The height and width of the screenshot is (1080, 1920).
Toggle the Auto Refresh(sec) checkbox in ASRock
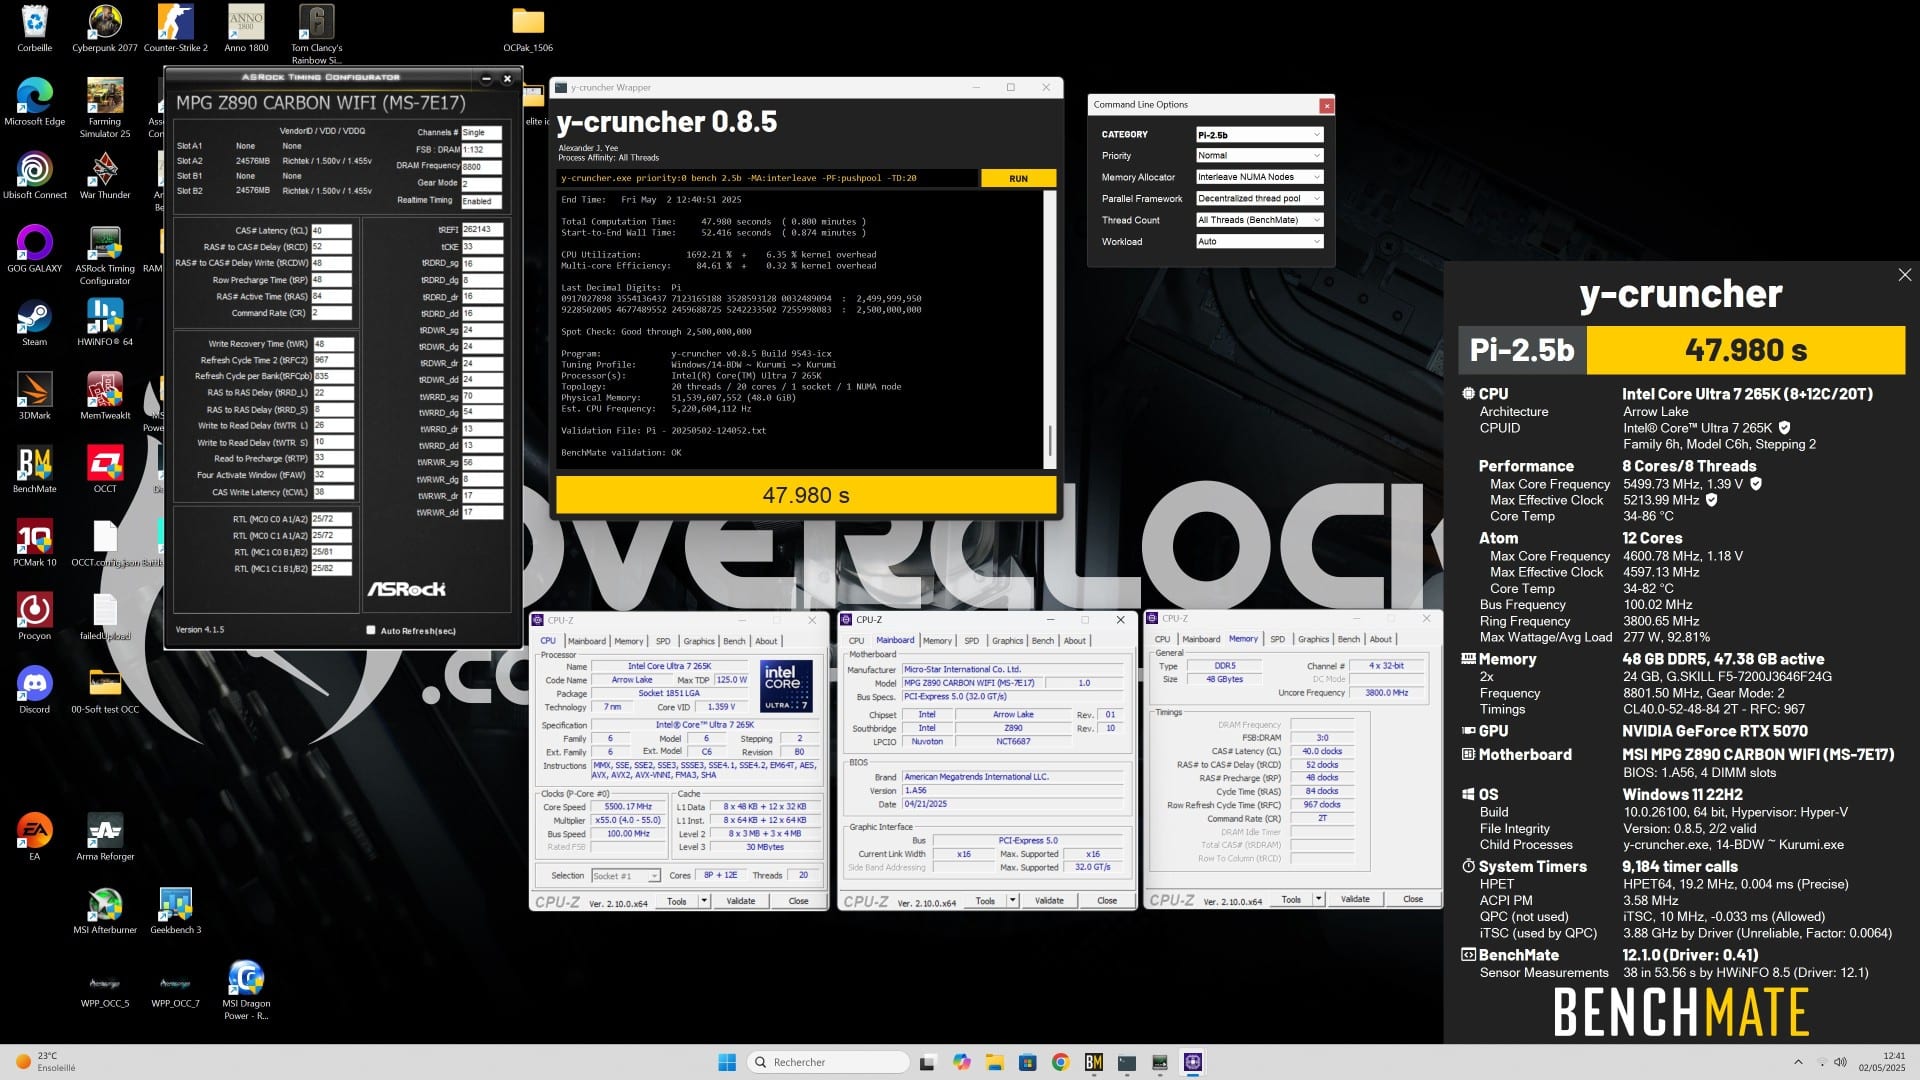coord(371,630)
